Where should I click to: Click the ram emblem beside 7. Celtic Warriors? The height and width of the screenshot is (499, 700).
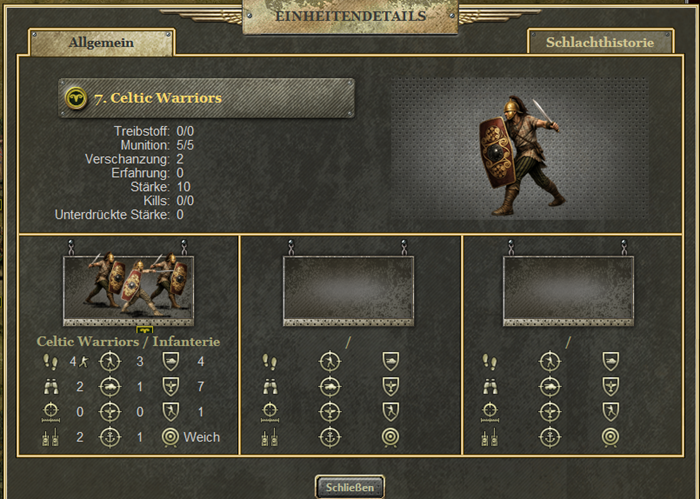click(x=76, y=98)
